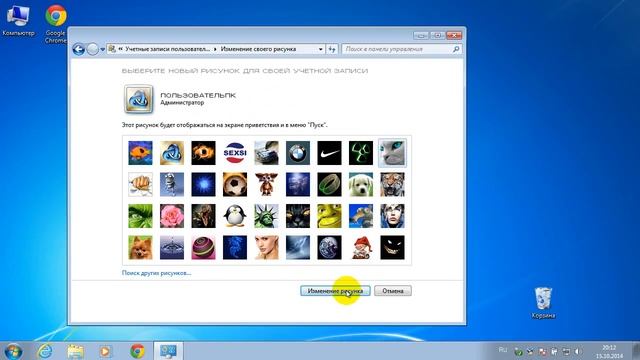The image size is (640, 360).
Task: Click the Отмена button
Action: 393,291
